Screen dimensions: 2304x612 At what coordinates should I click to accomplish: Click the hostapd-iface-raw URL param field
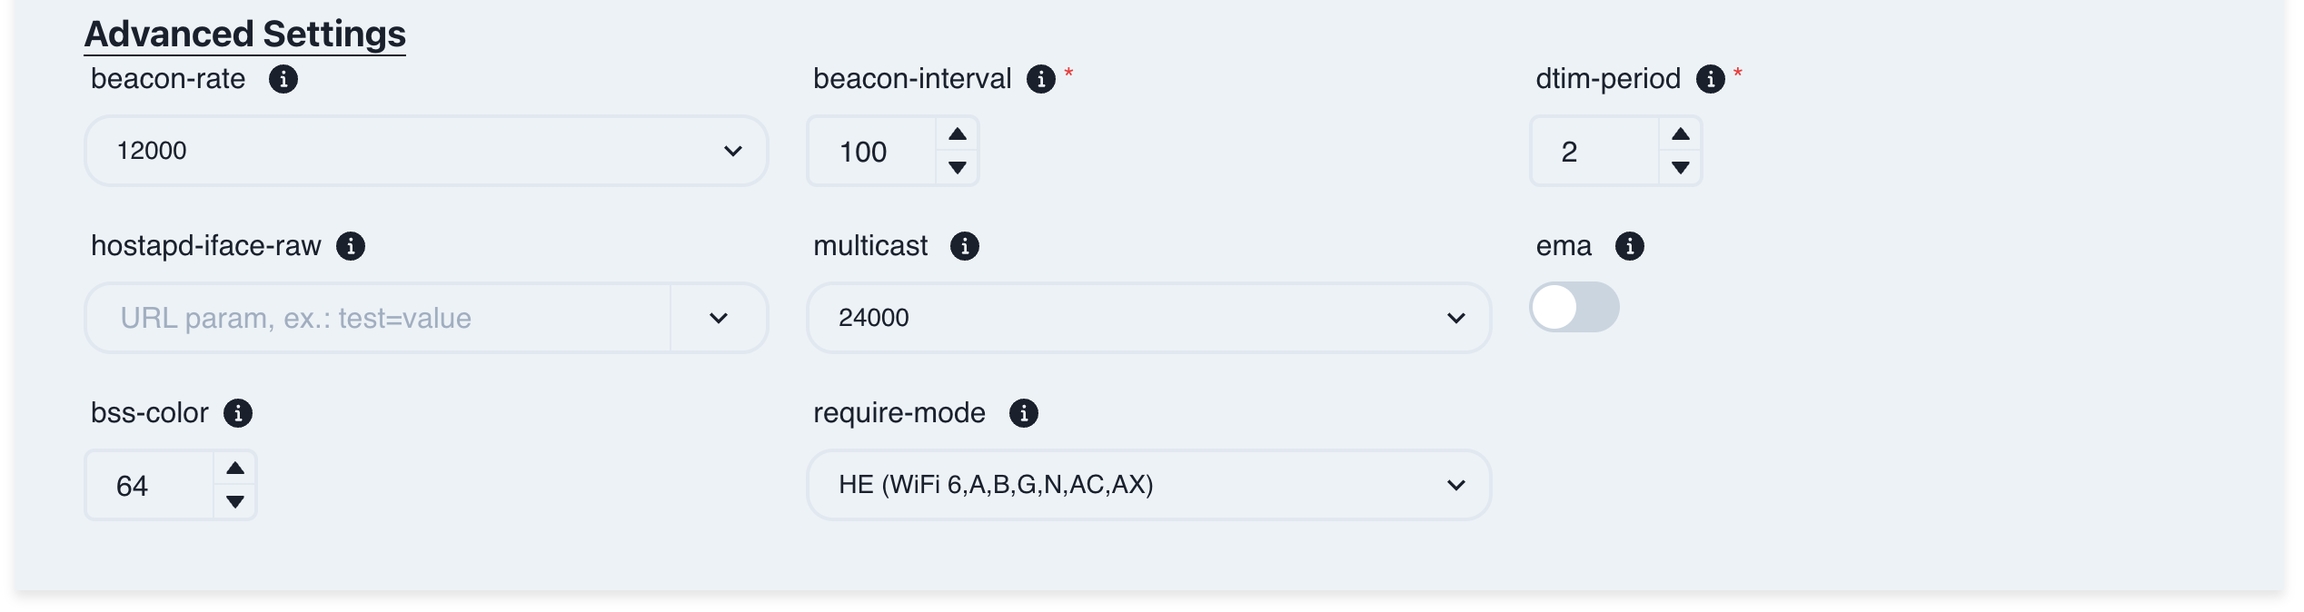point(380,318)
